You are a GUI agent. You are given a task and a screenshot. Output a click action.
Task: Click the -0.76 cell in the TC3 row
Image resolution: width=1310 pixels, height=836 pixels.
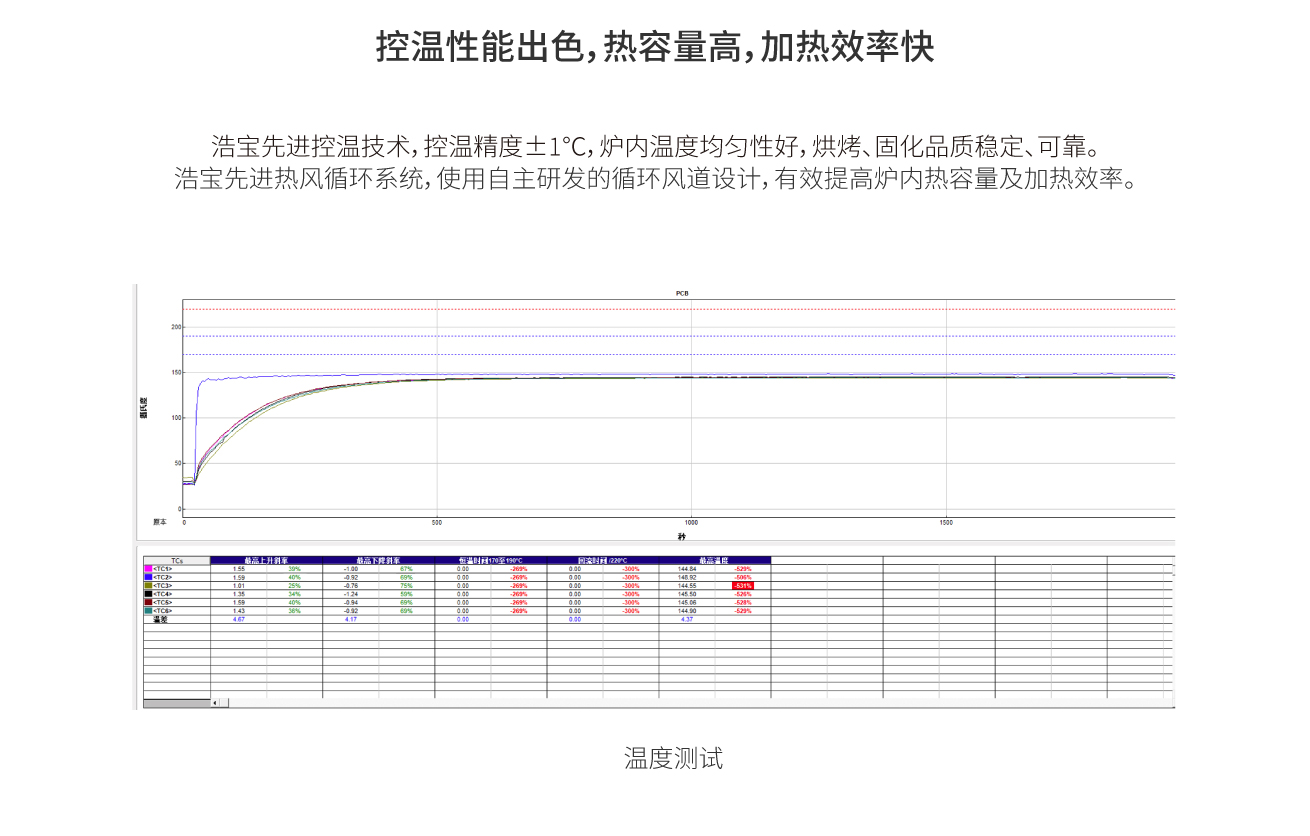point(351,586)
